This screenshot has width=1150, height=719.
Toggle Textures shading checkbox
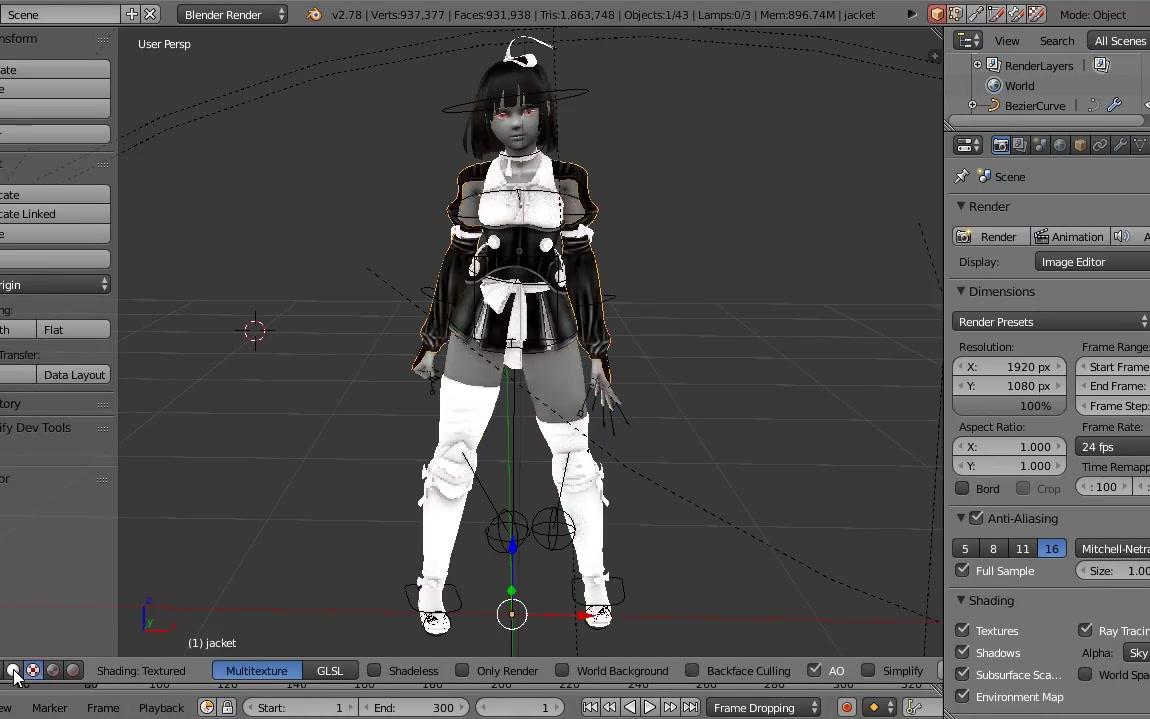tap(963, 630)
